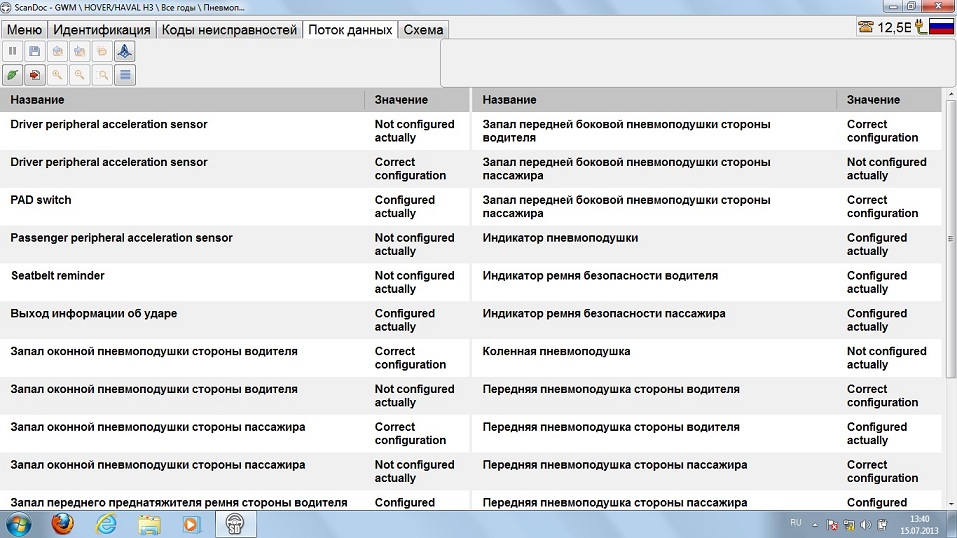
Task: Click the battery power tray icon
Action: [x=883, y=525]
